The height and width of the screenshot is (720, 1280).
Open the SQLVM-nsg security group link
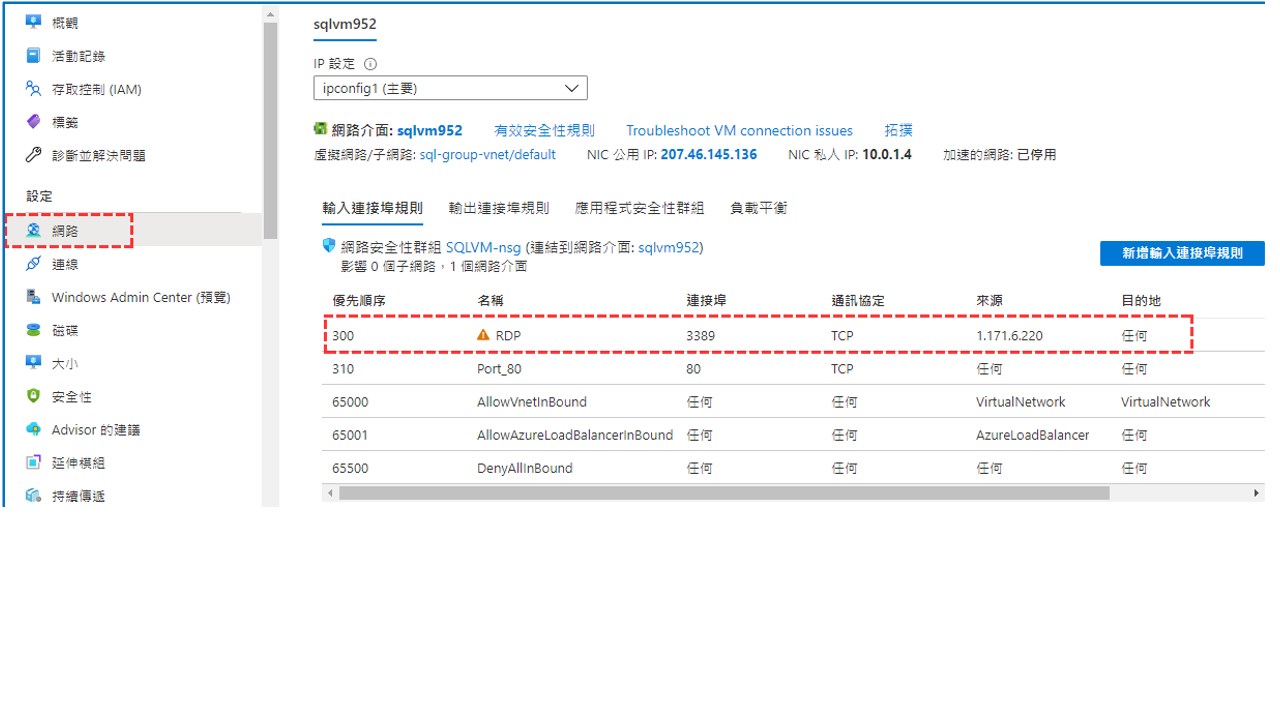point(483,247)
